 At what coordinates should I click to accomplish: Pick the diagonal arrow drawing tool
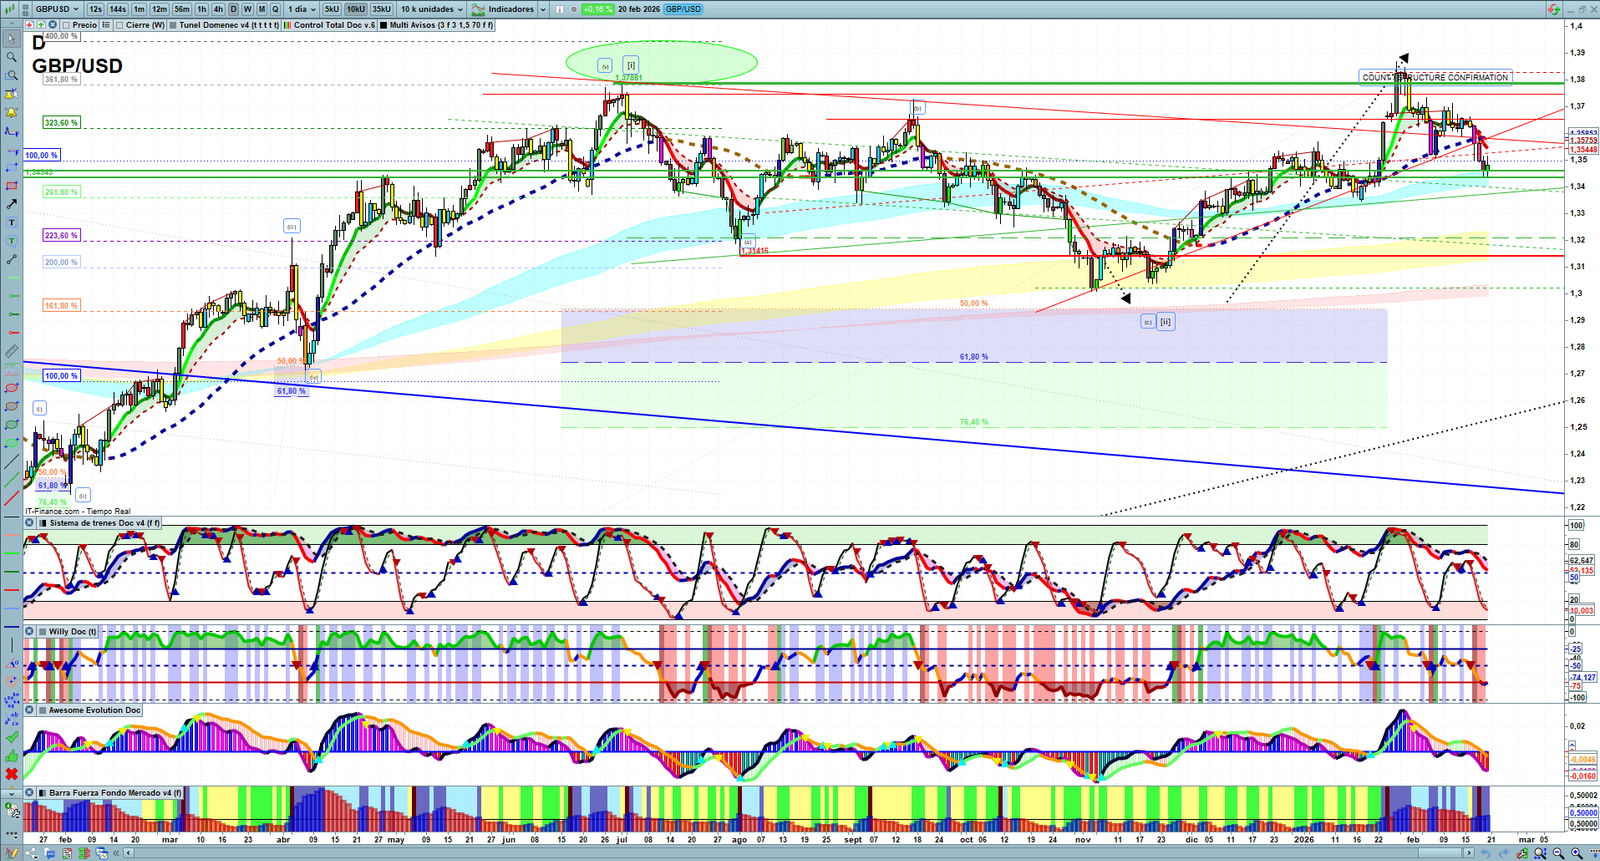click(12, 204)
